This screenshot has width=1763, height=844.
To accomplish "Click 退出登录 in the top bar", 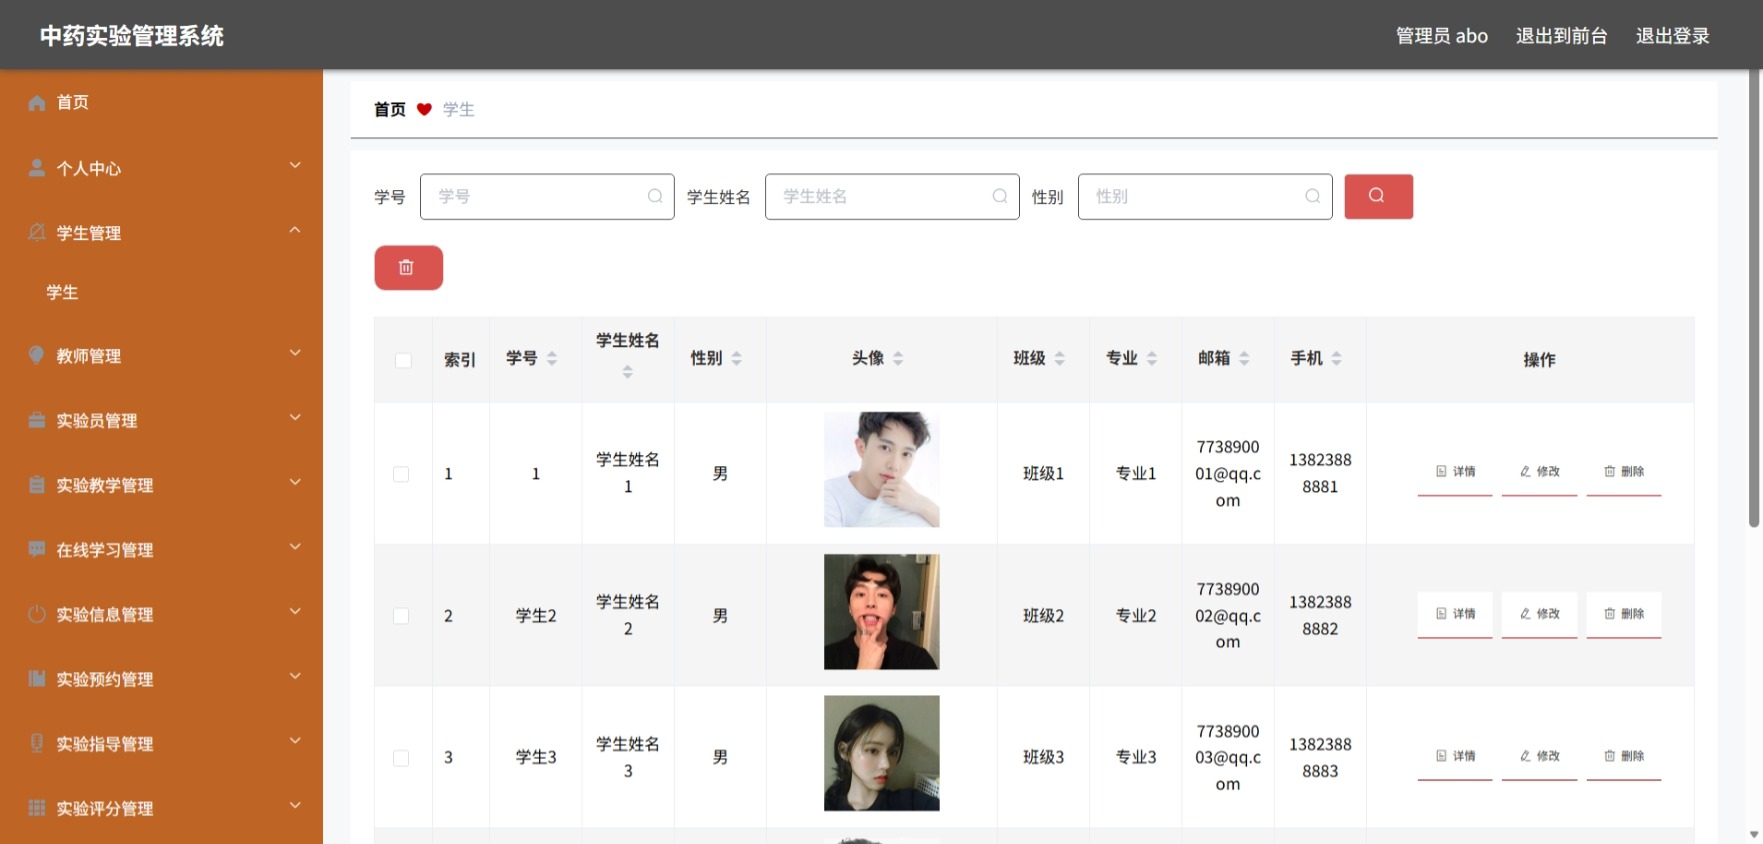I will (1672, 36).
